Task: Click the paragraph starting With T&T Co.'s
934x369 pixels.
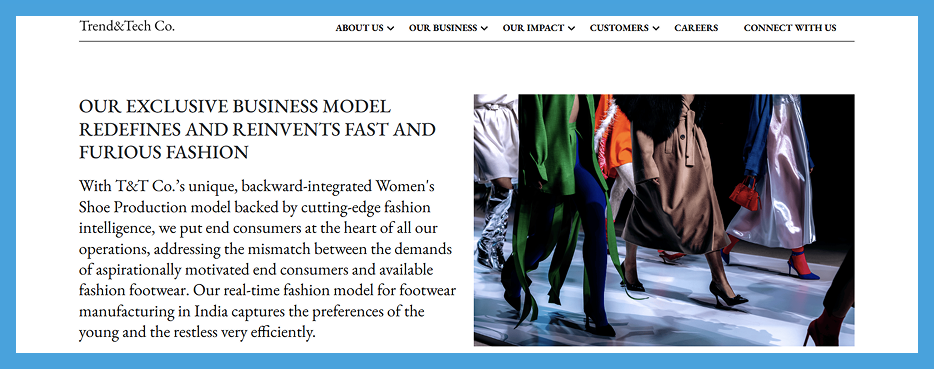Action: (267, 259)
